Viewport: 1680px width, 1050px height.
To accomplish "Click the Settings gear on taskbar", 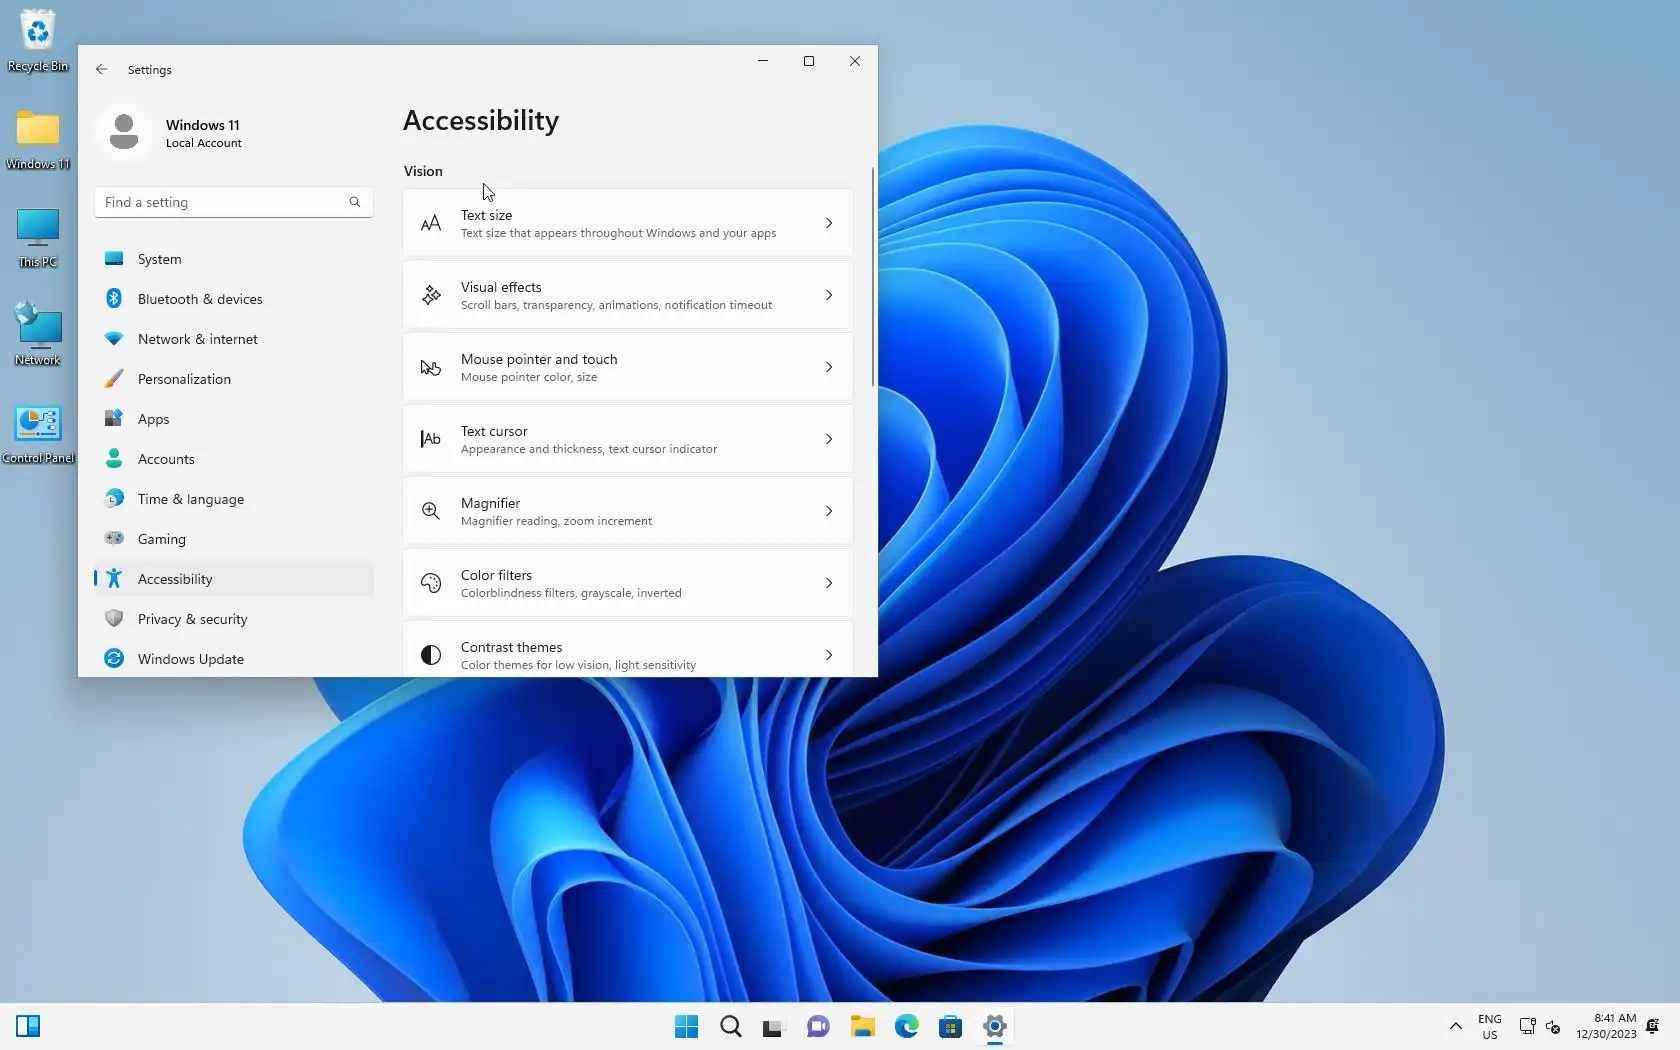I will [995, 1027].
